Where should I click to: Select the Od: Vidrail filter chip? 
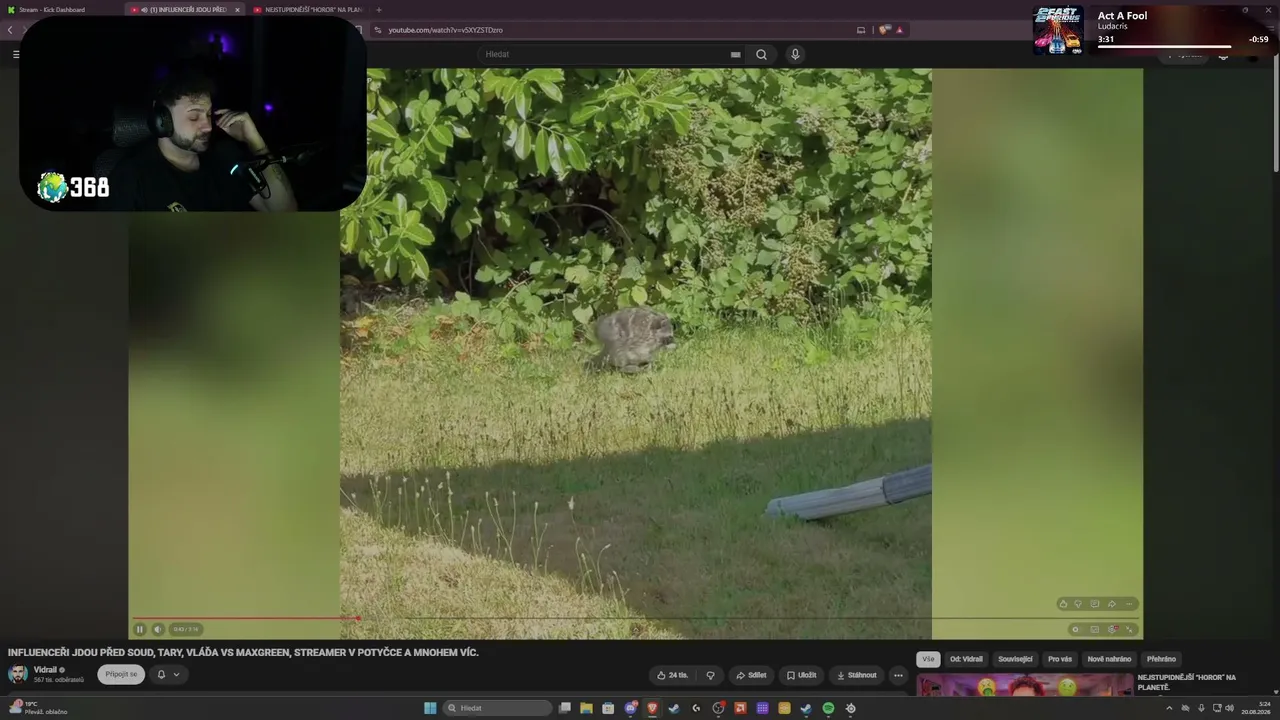[x=966, y=659]
